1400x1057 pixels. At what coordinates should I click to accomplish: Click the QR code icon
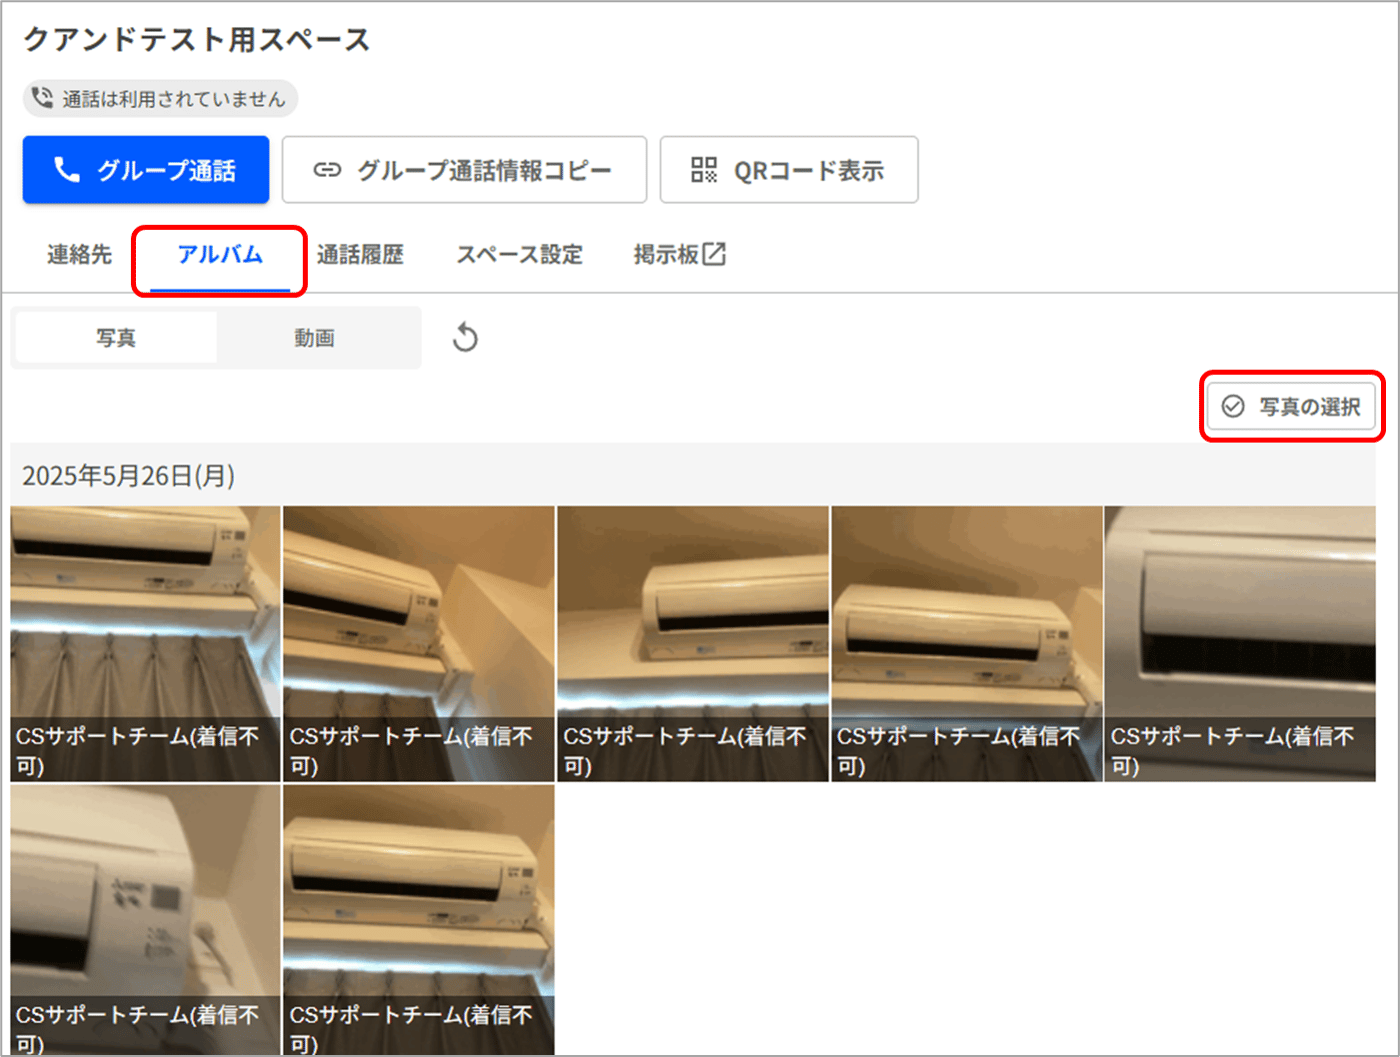coord(704,170)
